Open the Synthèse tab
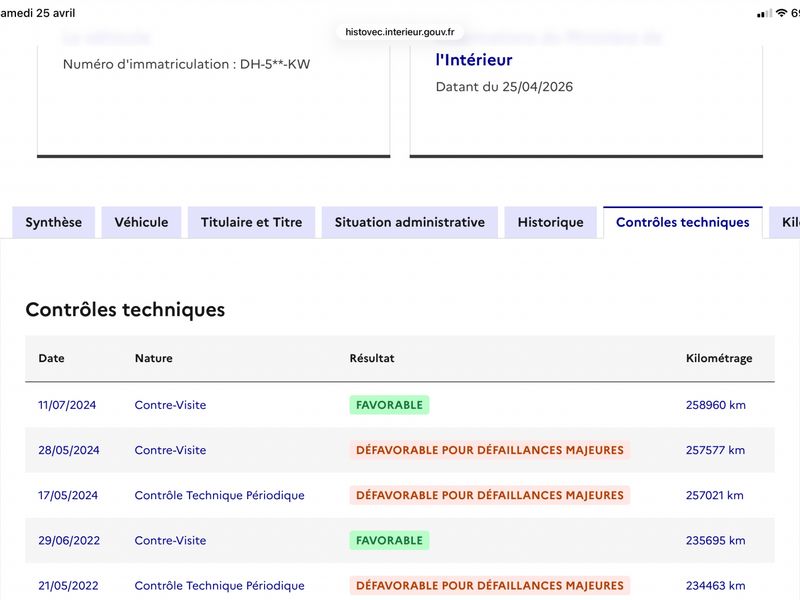 pos(54,222)
